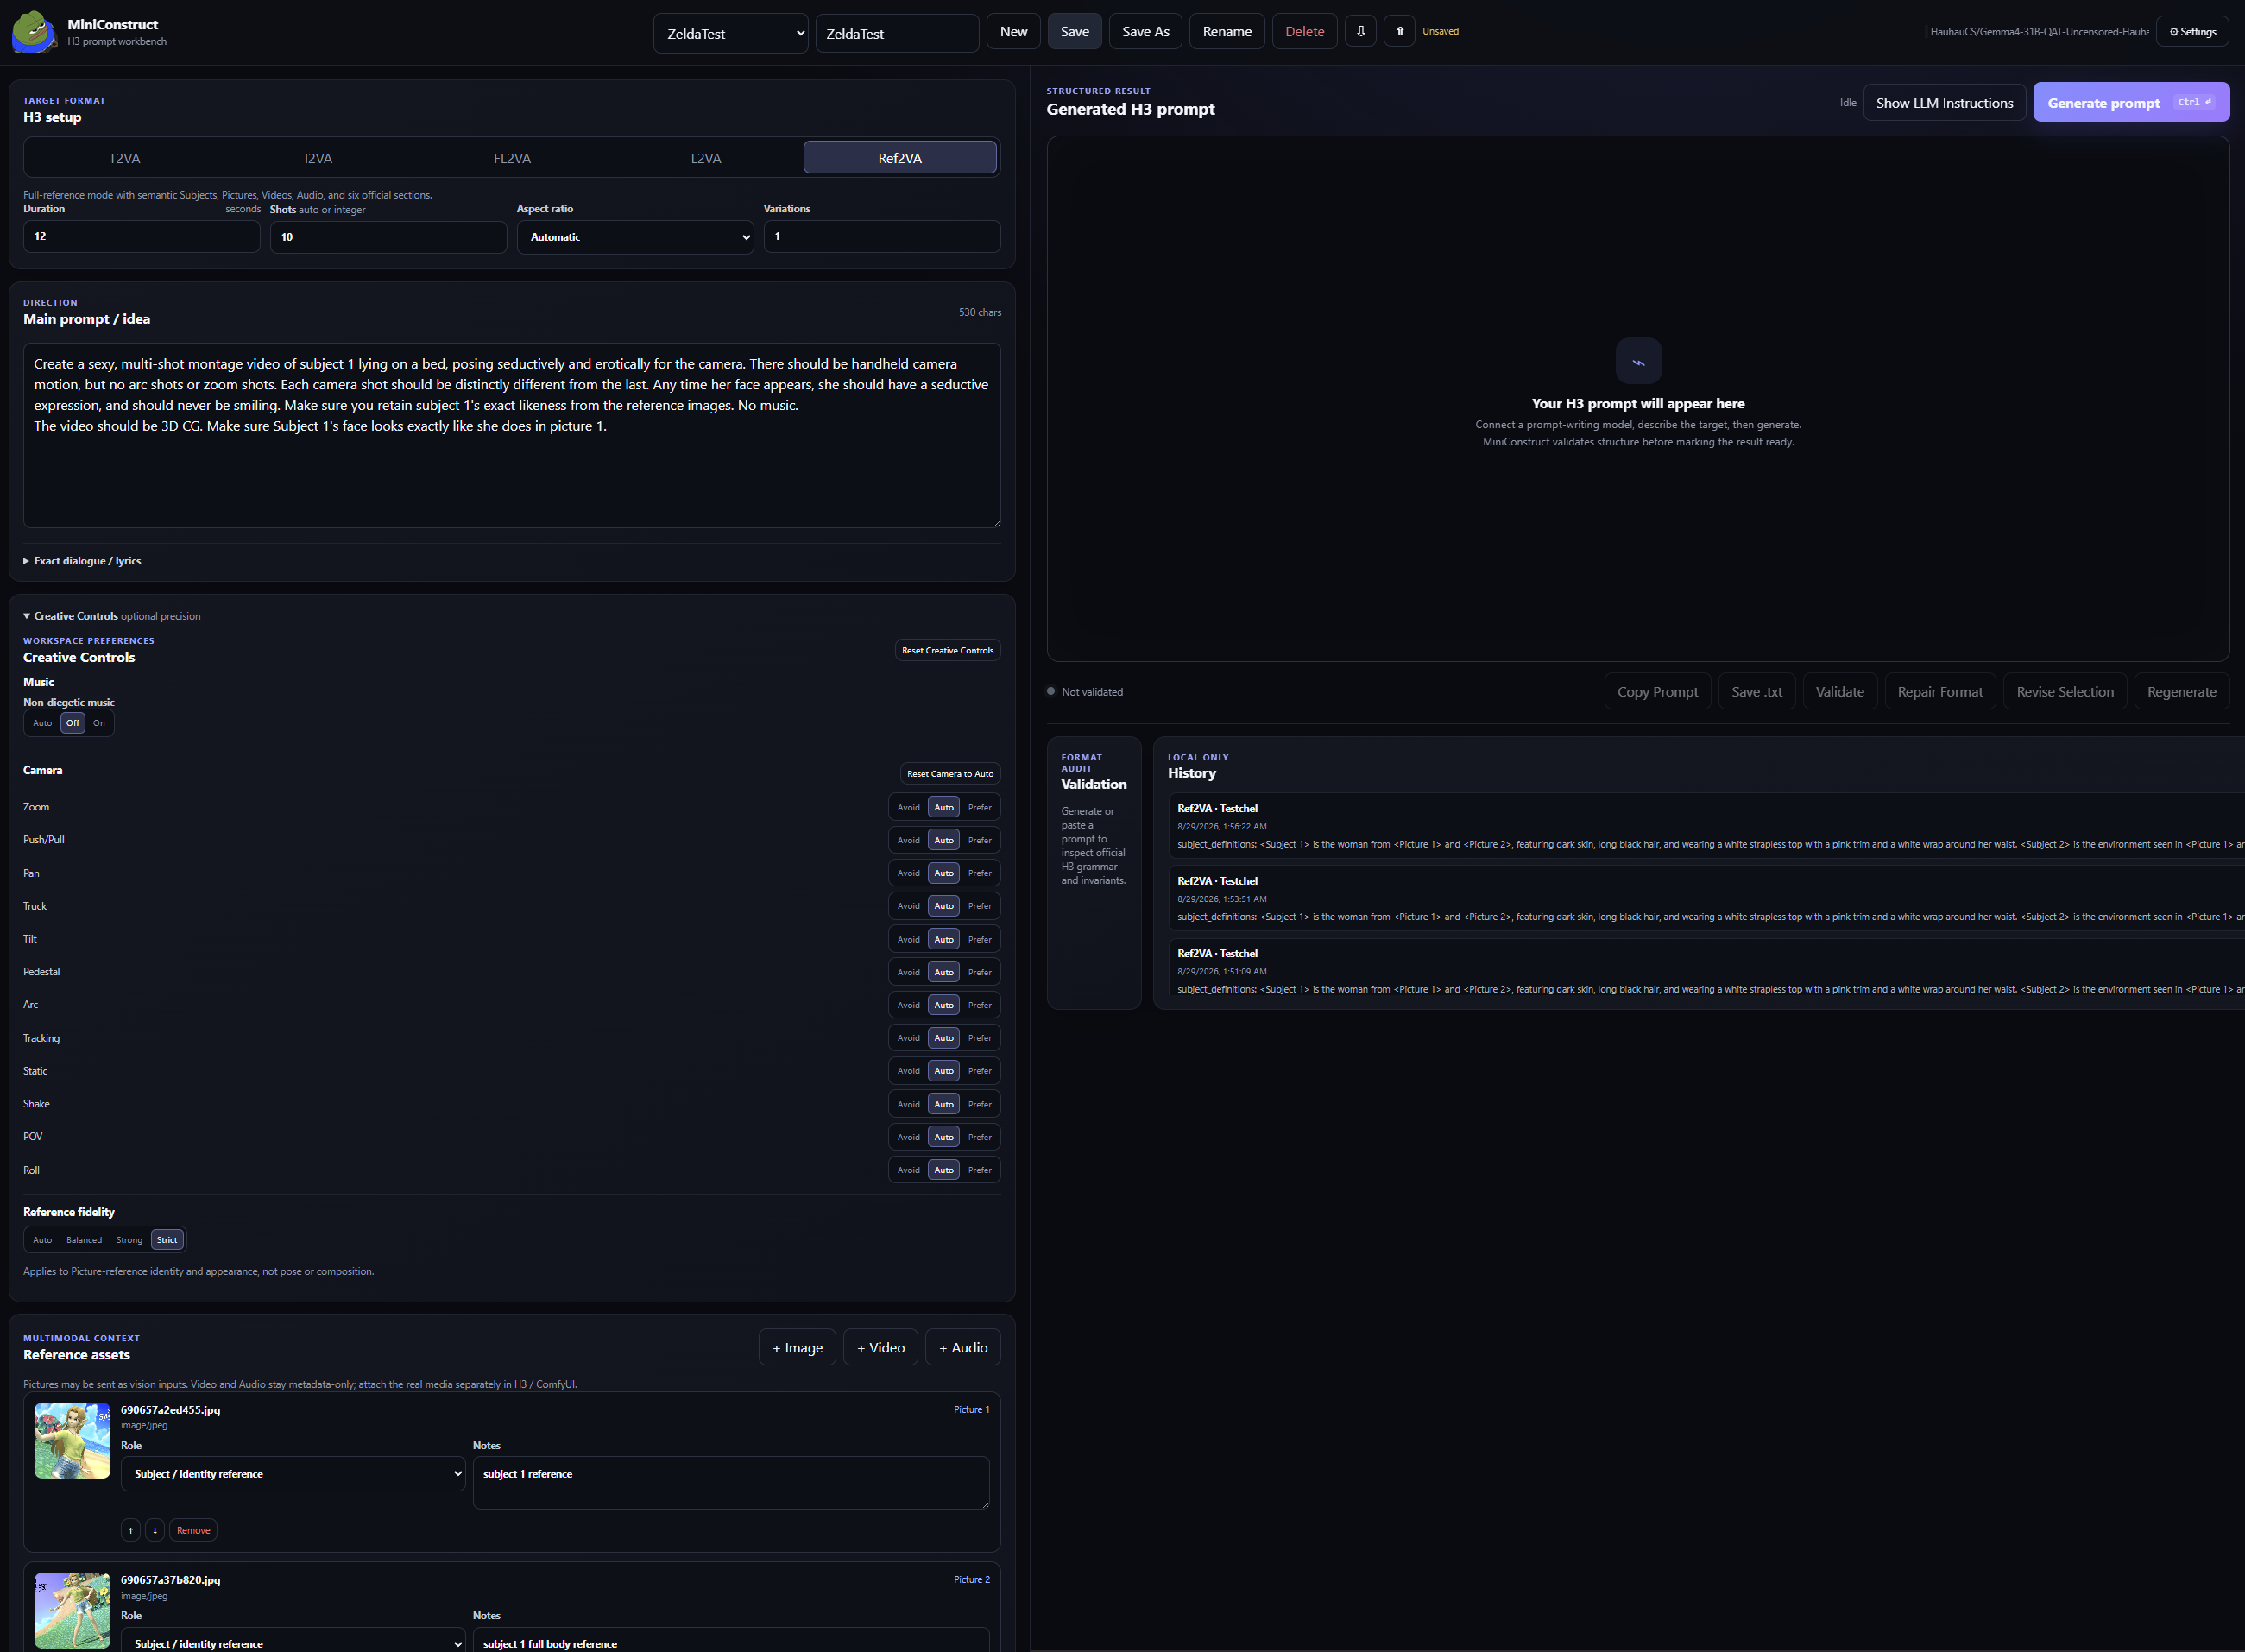Set Pedestal camera control to Prefer
The image size is (2245, 1652).
coord(980,972)
